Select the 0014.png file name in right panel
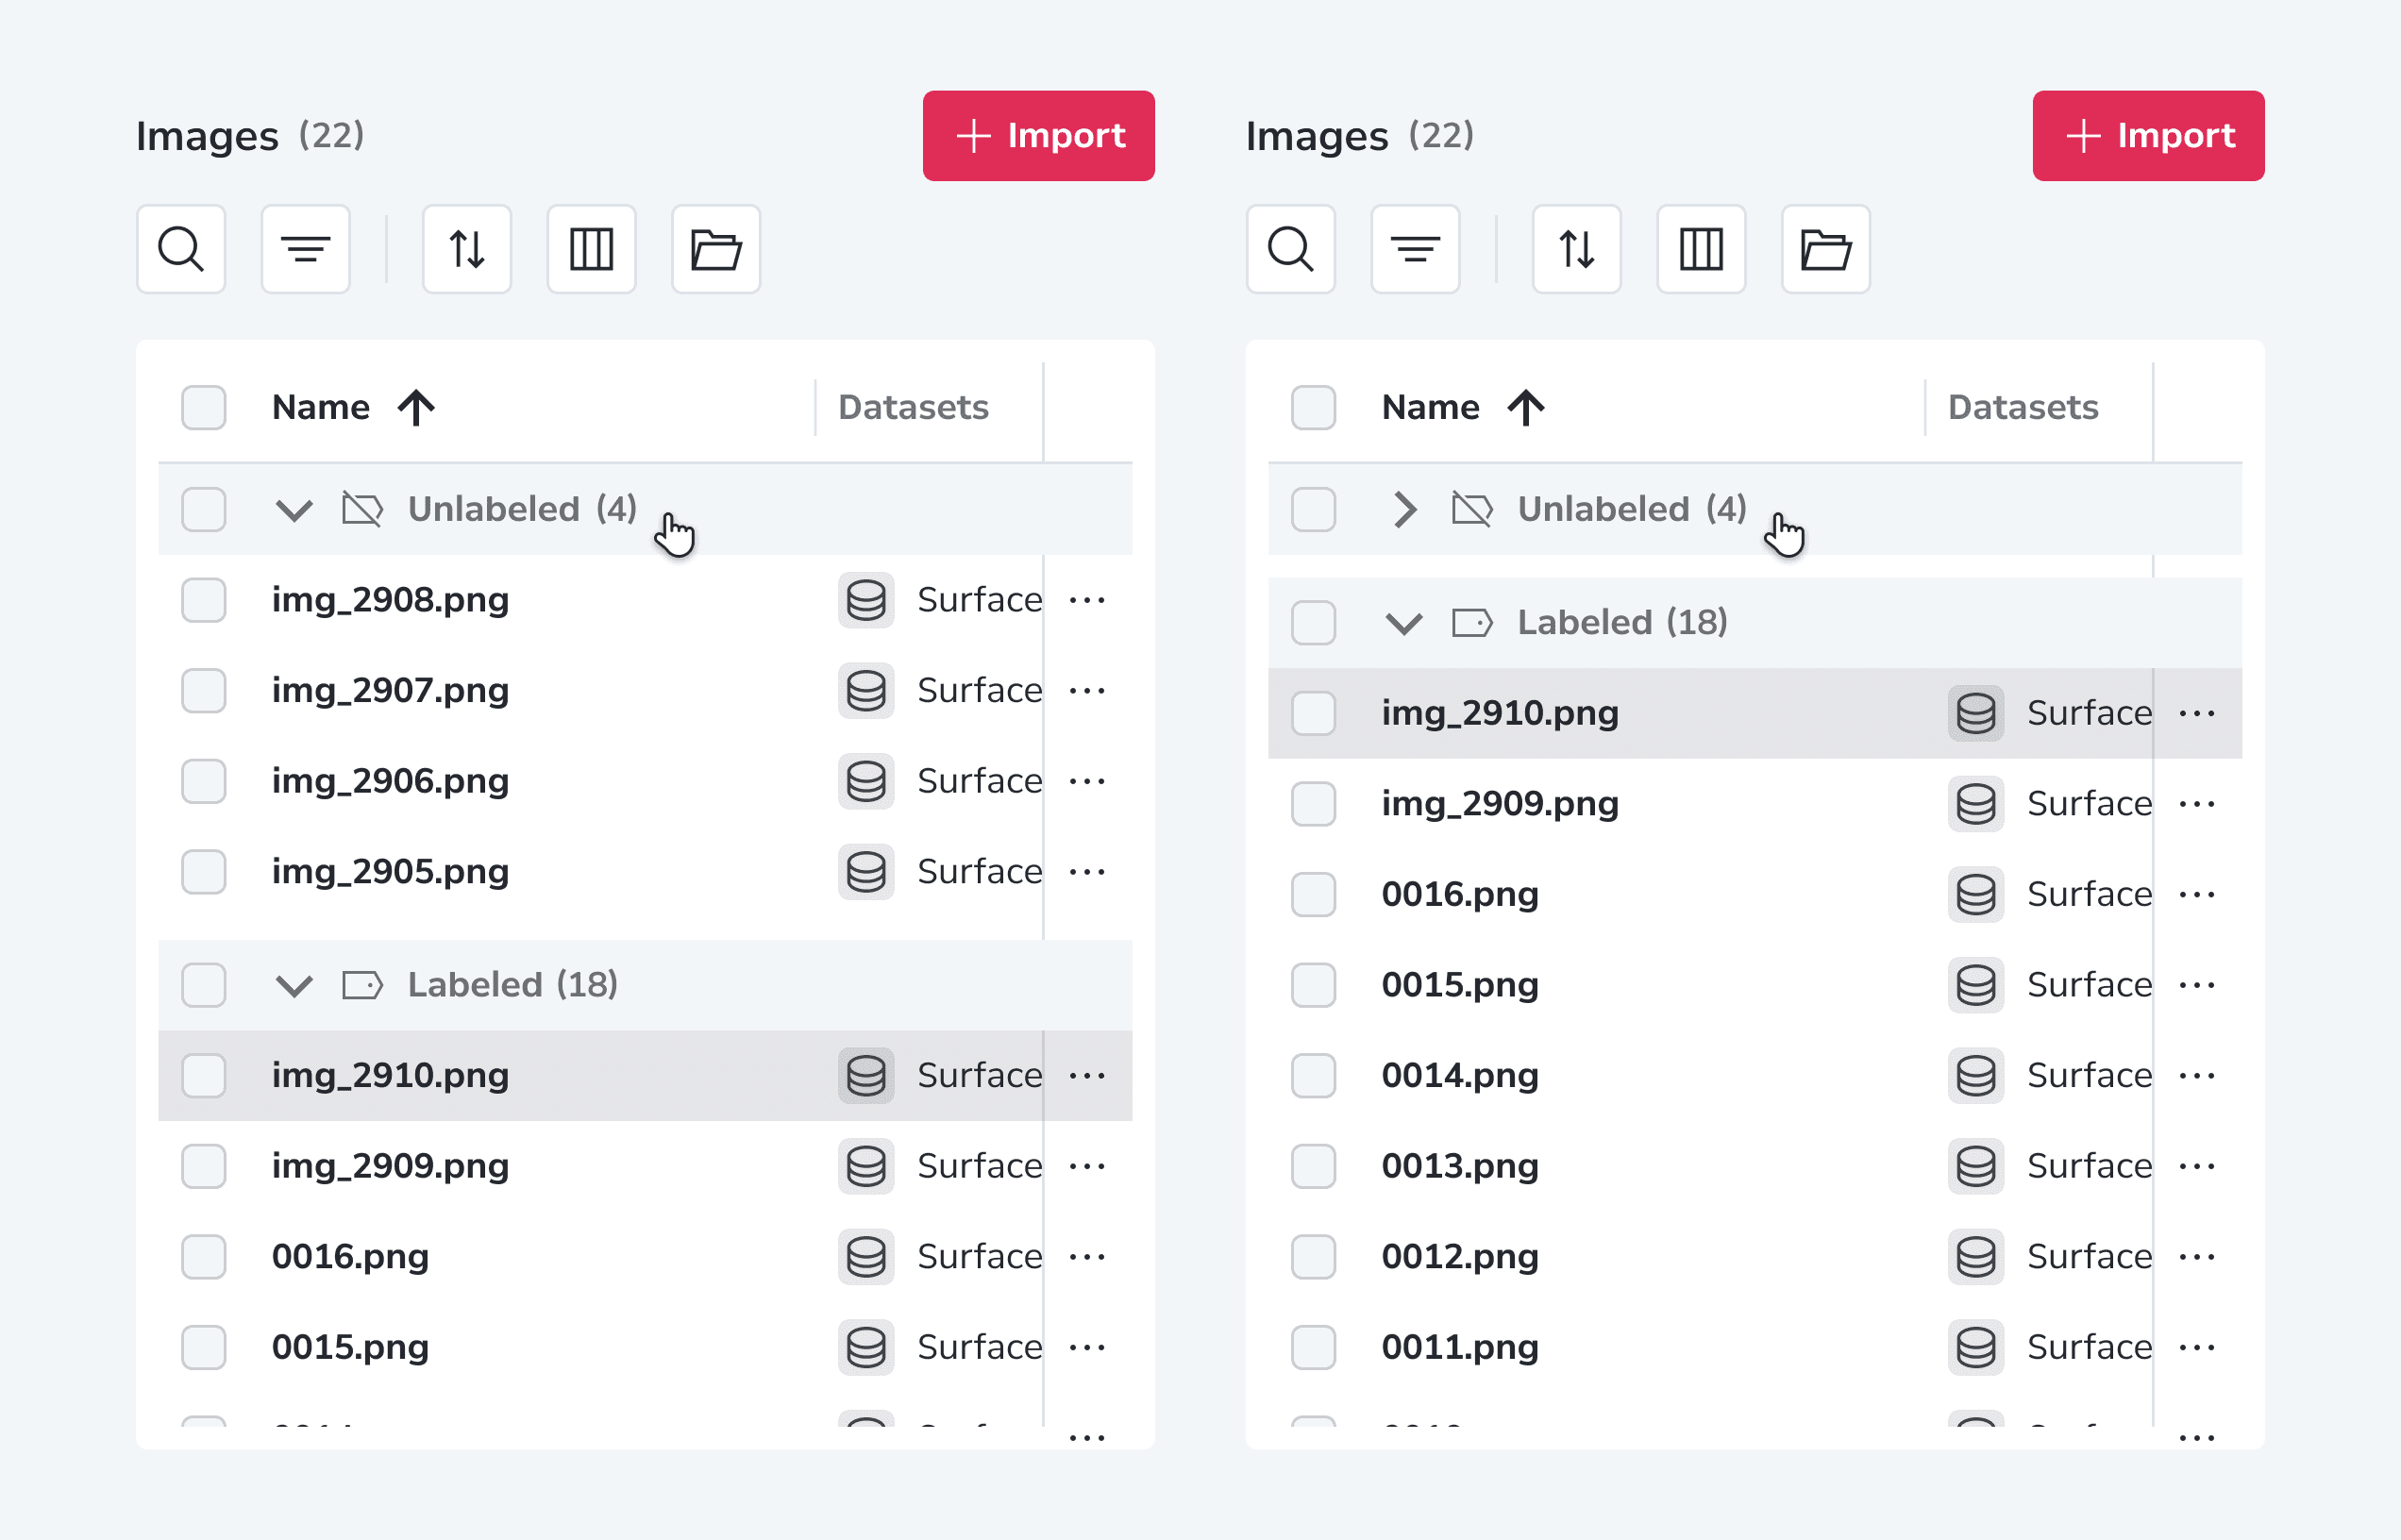Screen dimensions: 2401x1540 tap(1460, 1076)
